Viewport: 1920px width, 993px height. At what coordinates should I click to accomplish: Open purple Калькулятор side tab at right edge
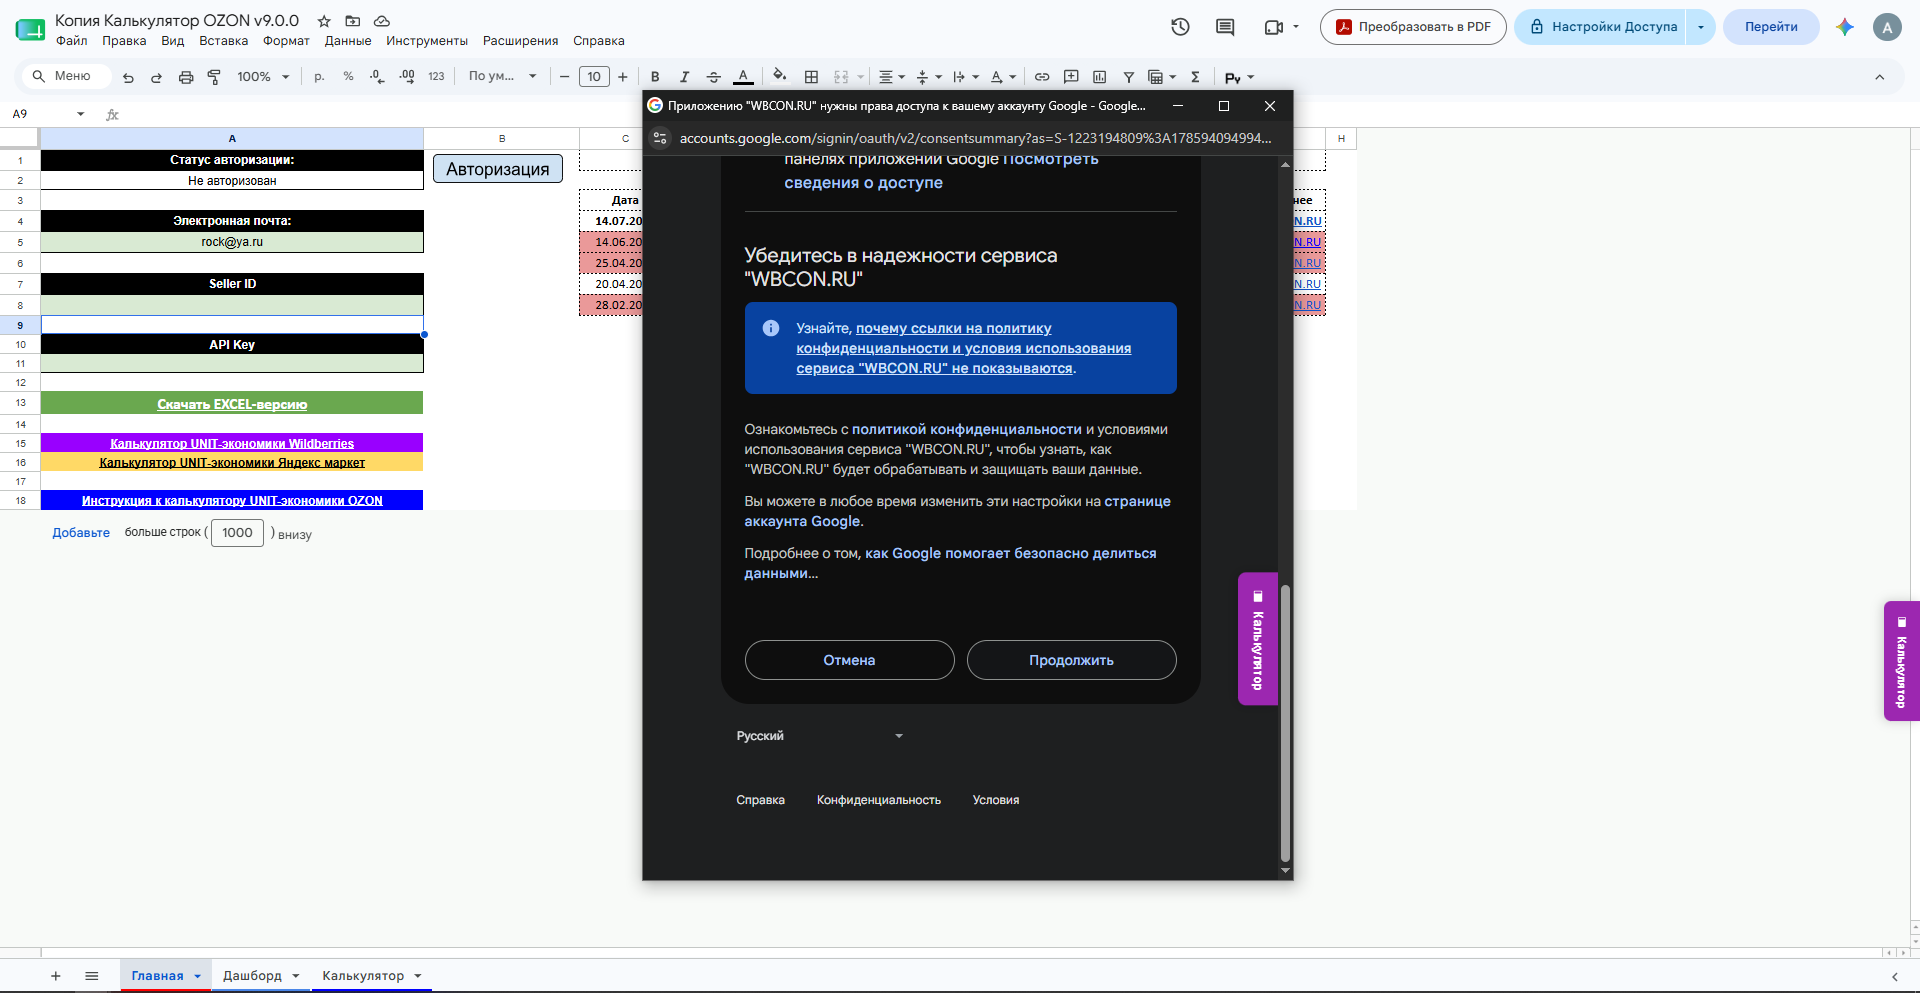pyautogui.click(x=1901, y=661)
